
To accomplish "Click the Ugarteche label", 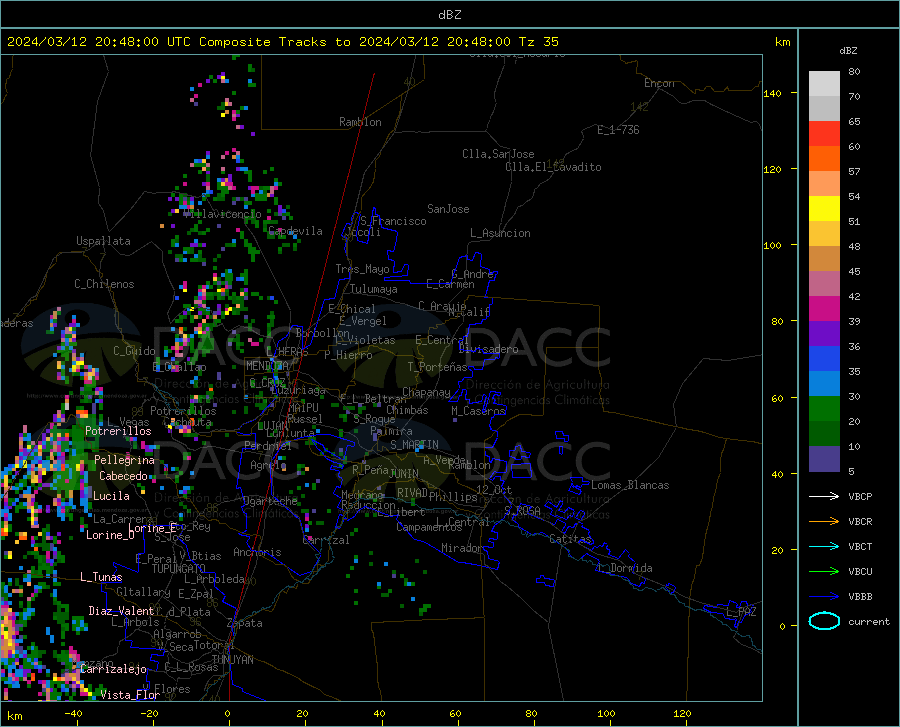I will (270, 501).
